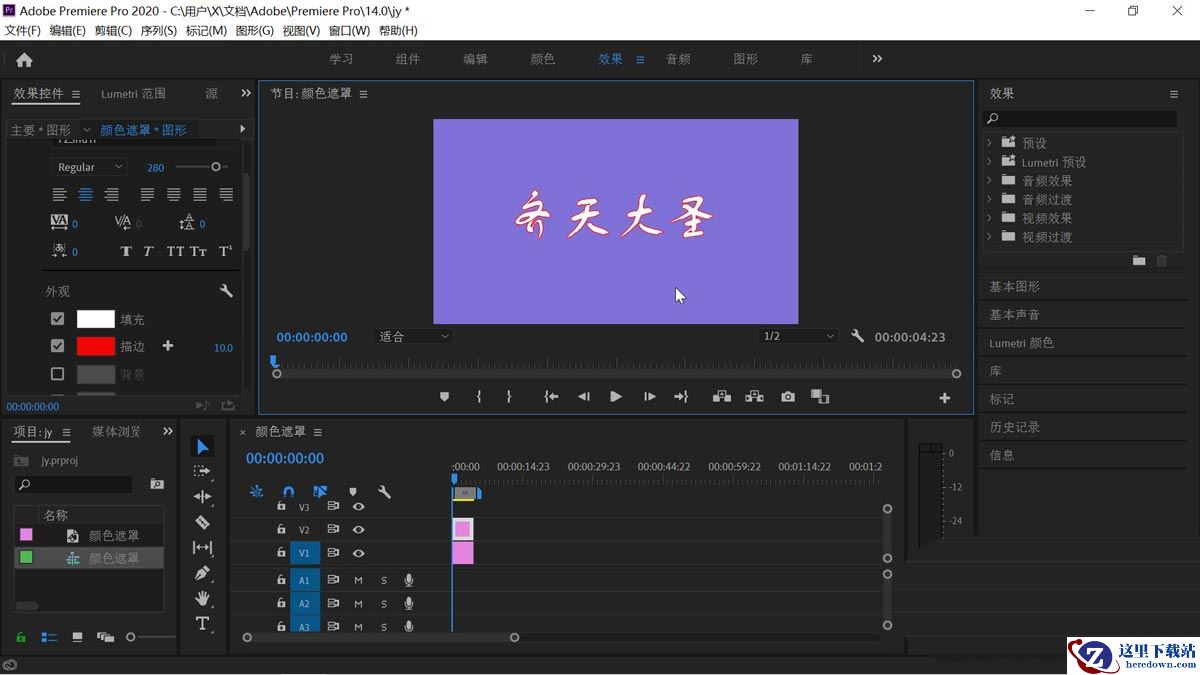Open the 历史记录 panel
Viewport: 1200px width, 675px height.
point(1014,427)
